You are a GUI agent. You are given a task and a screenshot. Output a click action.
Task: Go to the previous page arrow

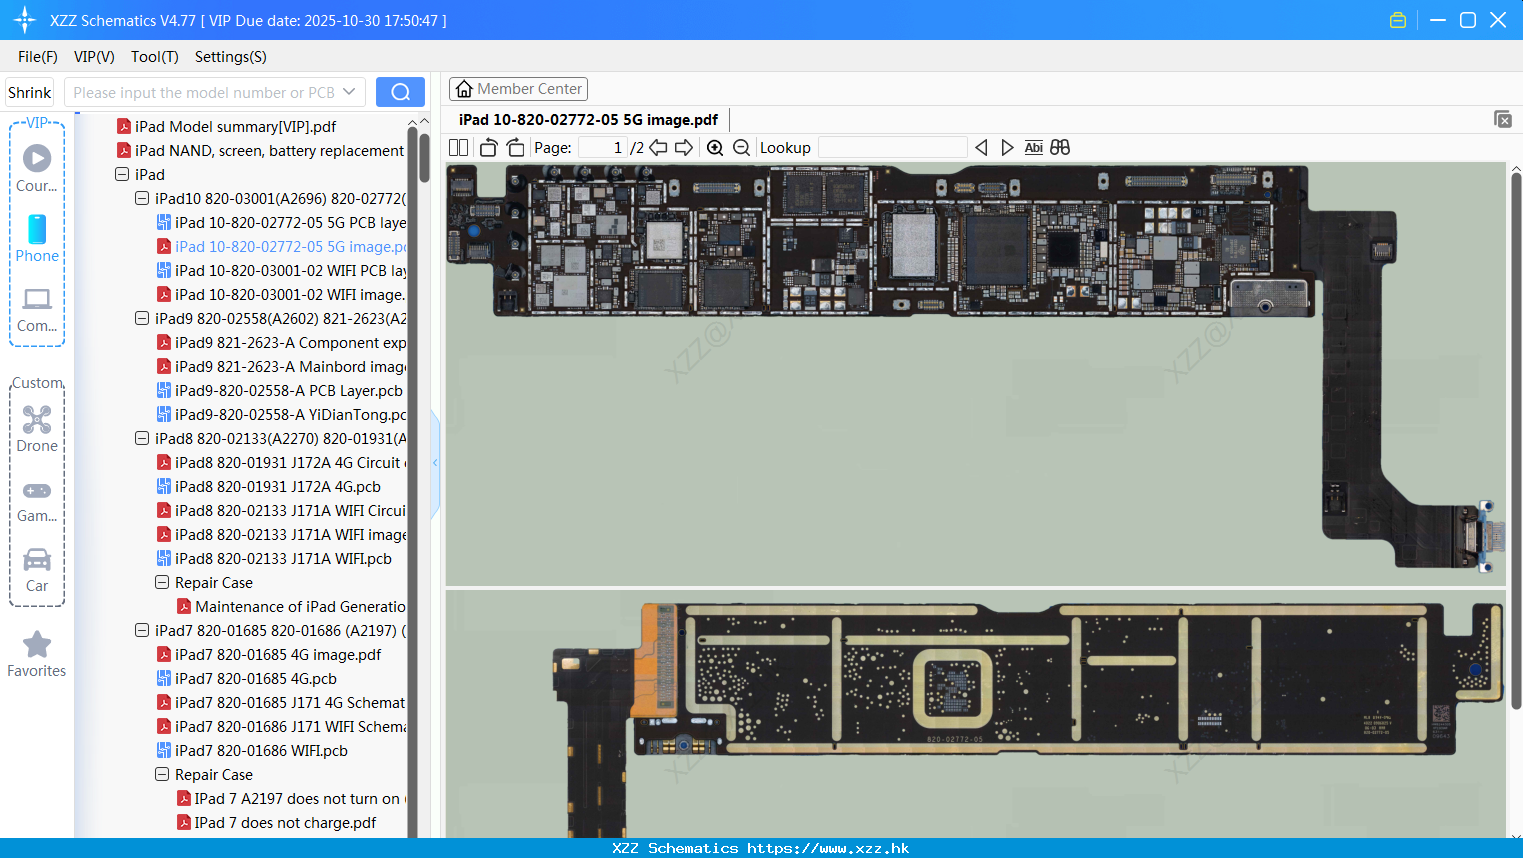tap(658, 147)
